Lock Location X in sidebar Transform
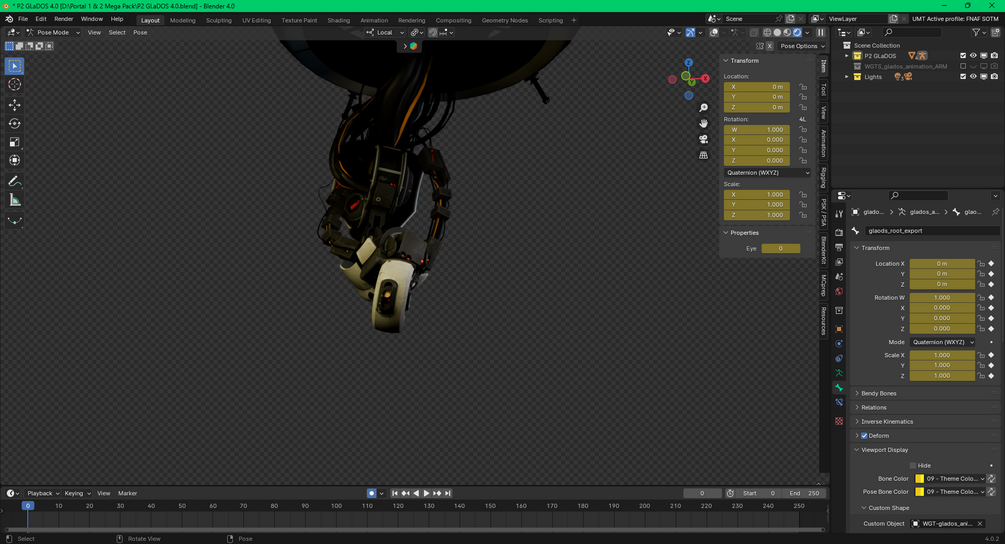Image resolution: width=1005 pixels, height=544 pixels. tap(803, 87)
